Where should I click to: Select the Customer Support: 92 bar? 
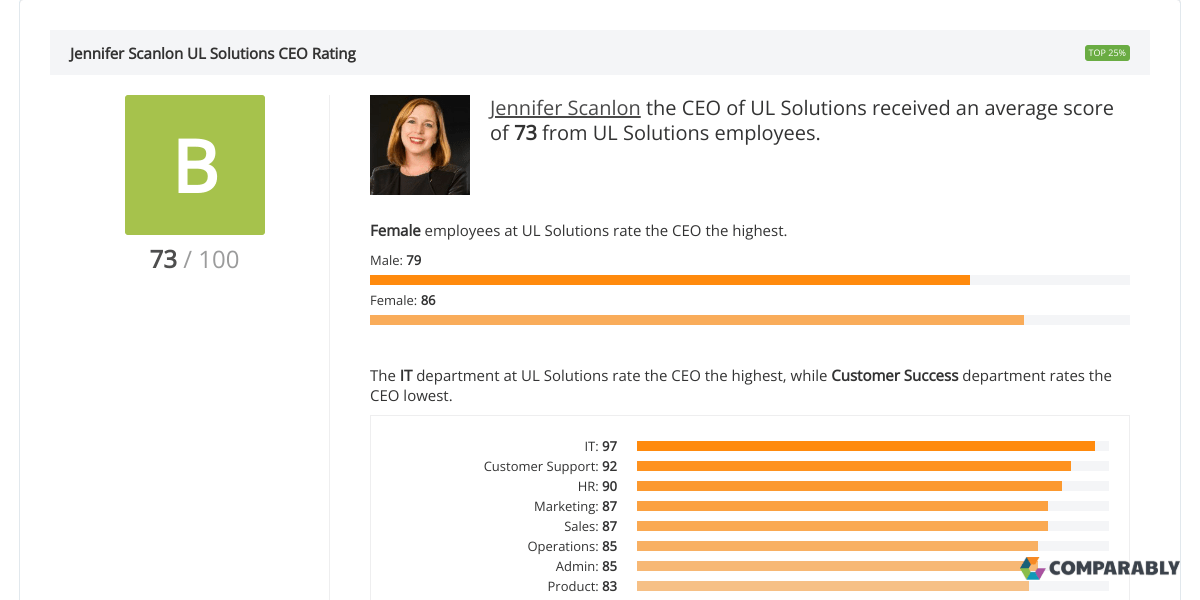click(854, 465)
